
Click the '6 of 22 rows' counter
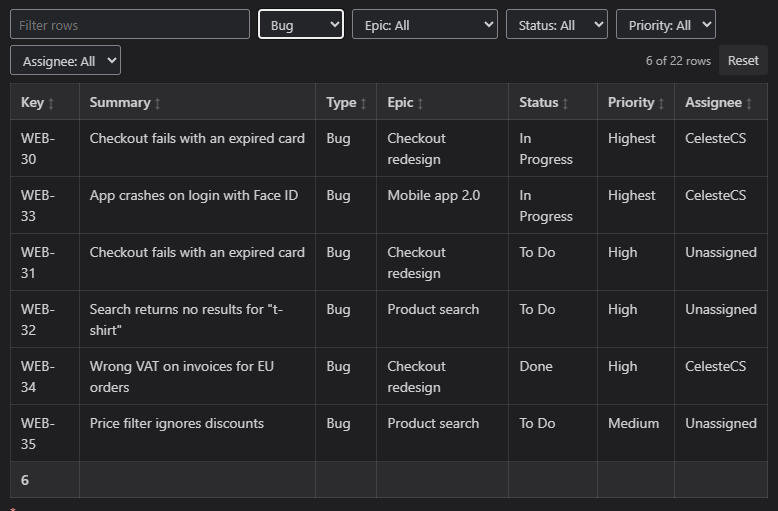[x=678, y=61]
